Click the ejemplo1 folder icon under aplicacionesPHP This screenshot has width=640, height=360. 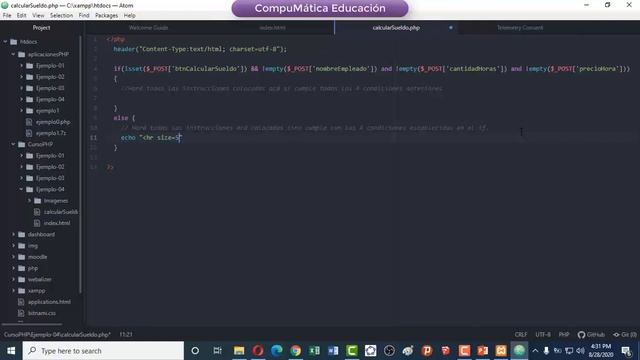click(x=29, y=111)
